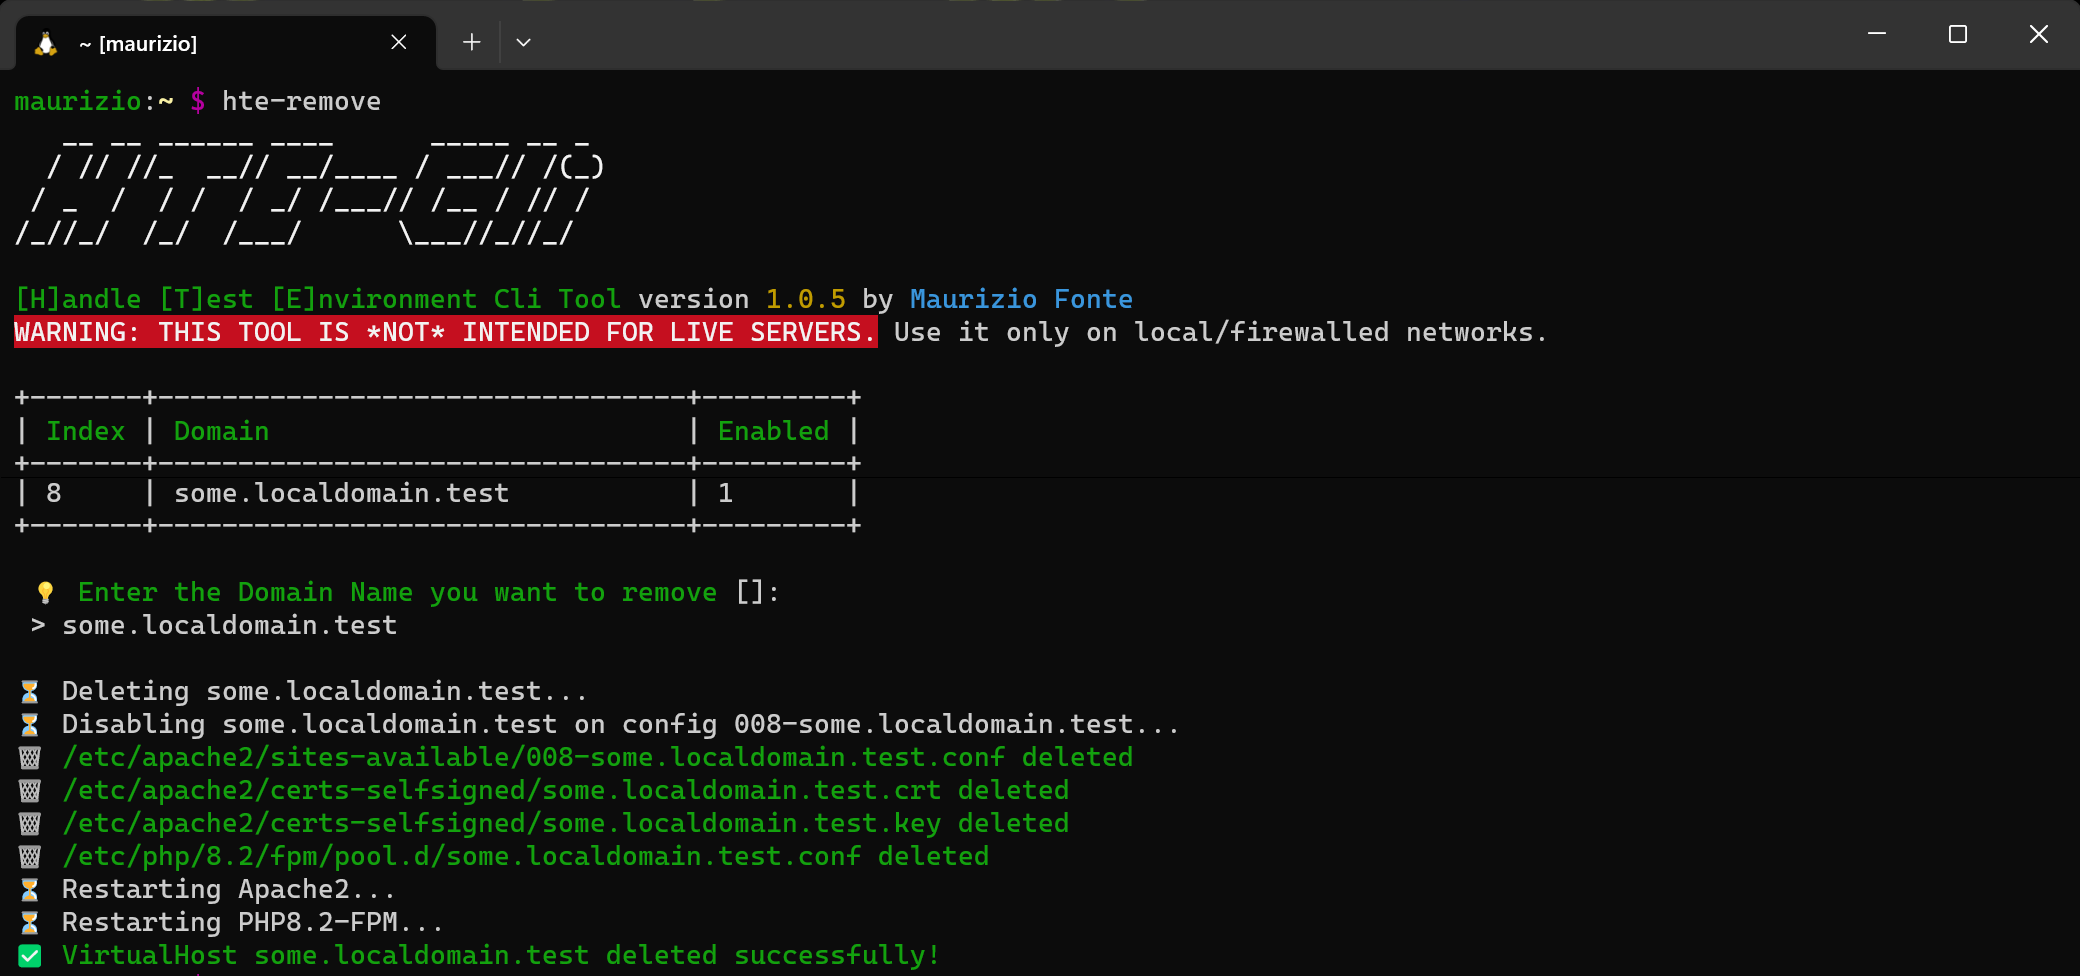The height and width of the screenshot is (976, 2080).
Task: Click the typed answer '> some.localdomain.test'
Action: click(214, 625)
